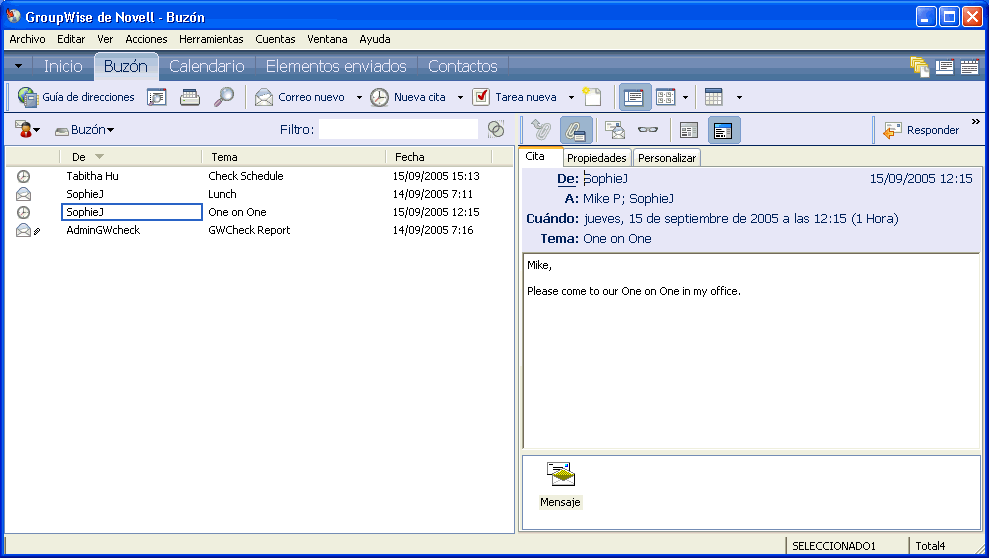Open the calendar grid view dropdown arrow
The height and width of the screenshot is (558, 989).
(739, 98)
